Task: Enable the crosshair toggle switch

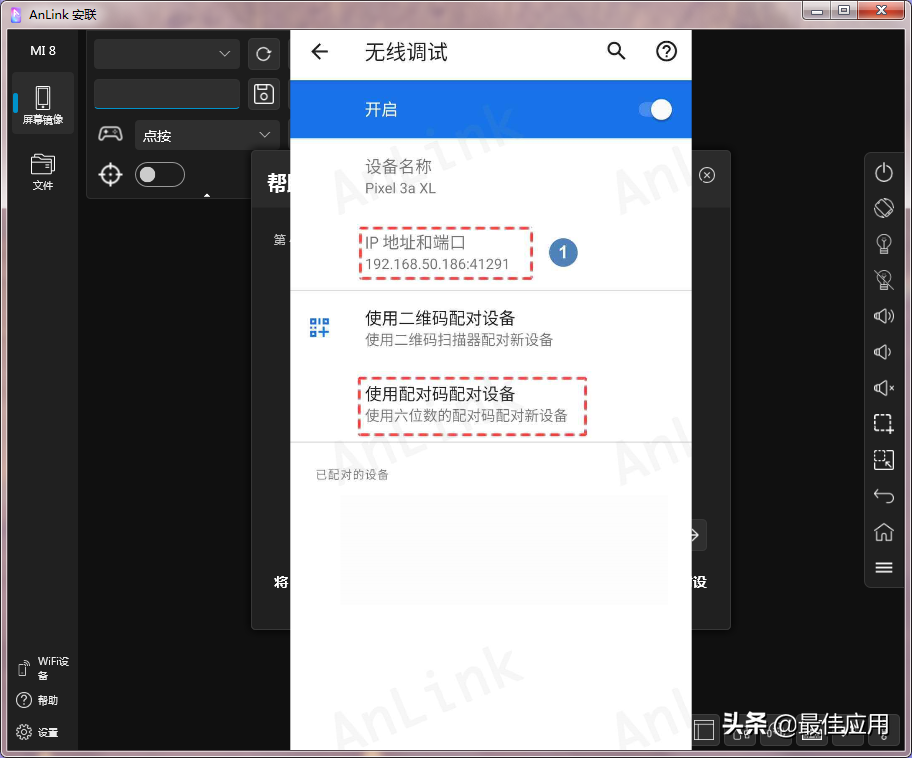Action: (159, 174)
